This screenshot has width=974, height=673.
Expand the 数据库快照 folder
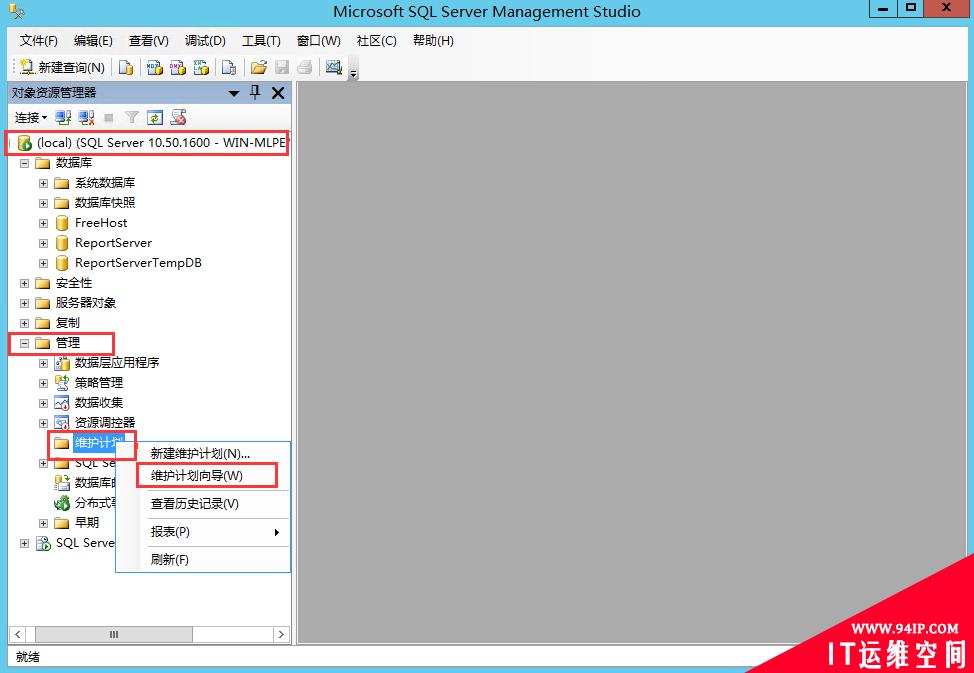(x=43, y=203)
